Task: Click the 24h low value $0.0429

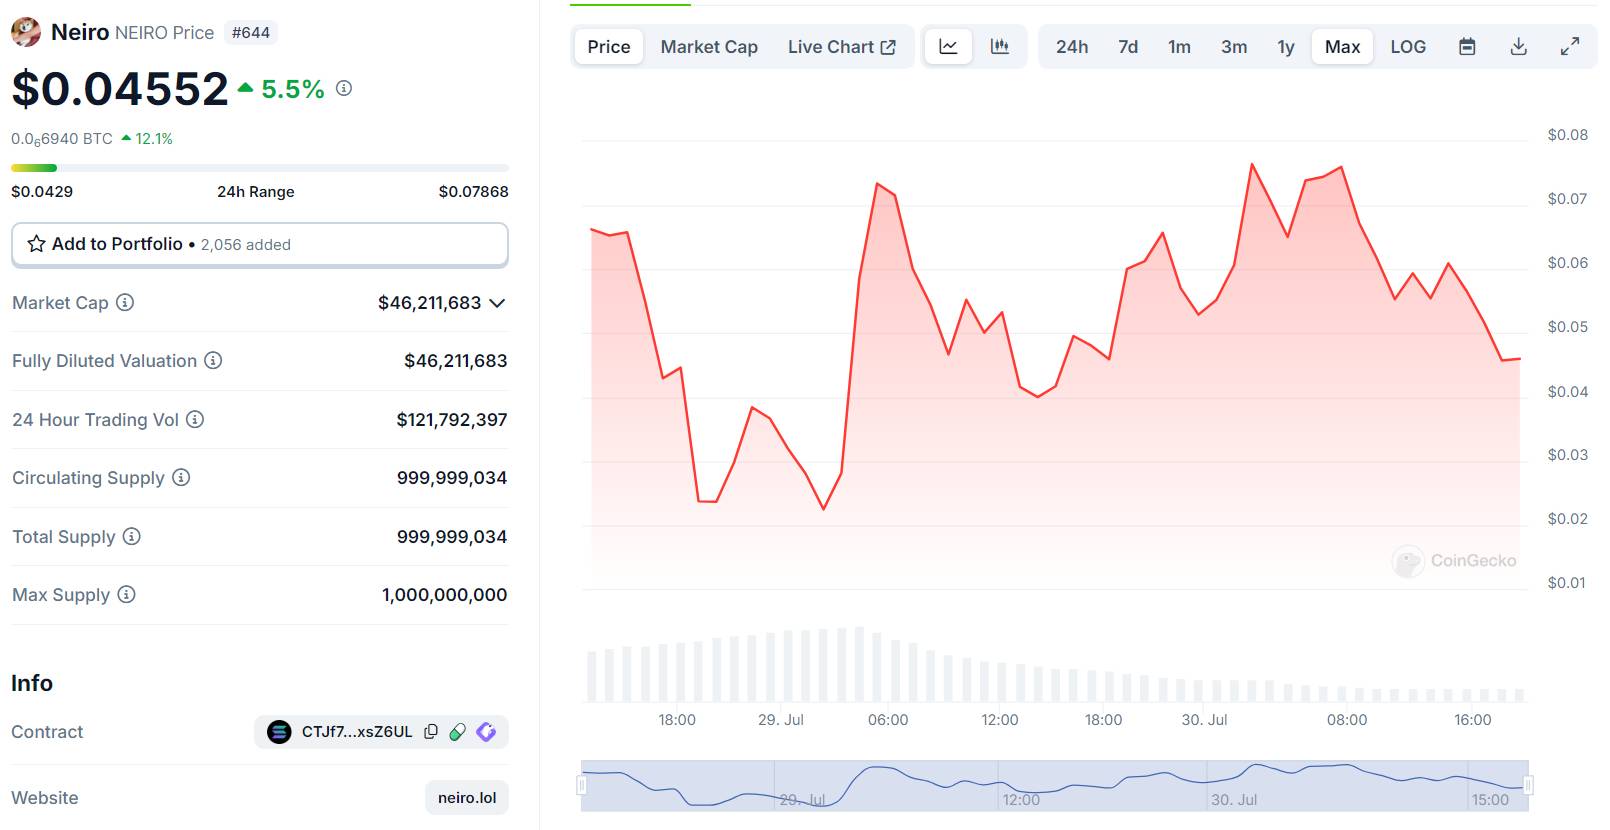Action: (x=42, y=192)
